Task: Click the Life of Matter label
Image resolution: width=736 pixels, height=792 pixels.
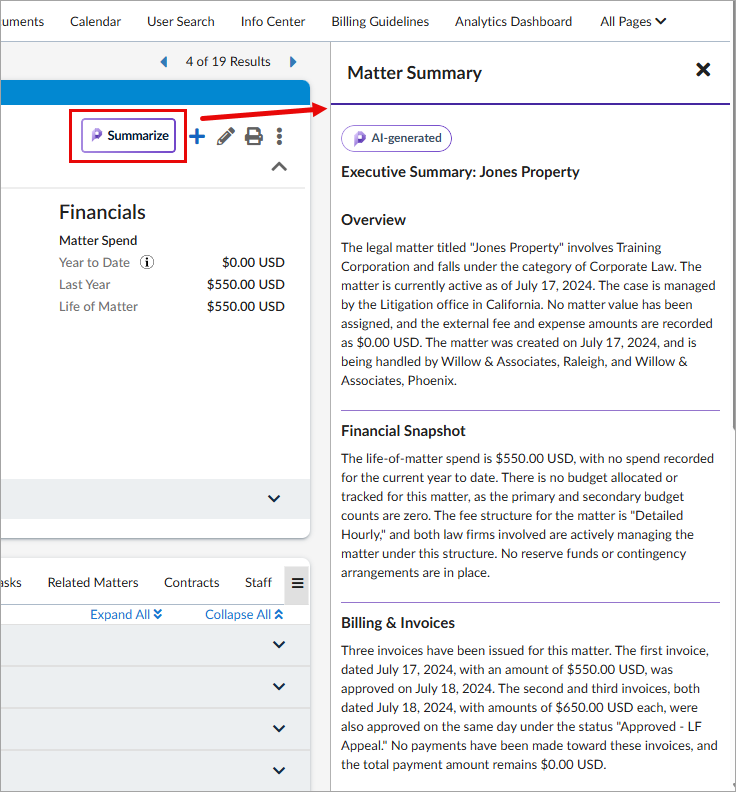Action: pos(99,307)
